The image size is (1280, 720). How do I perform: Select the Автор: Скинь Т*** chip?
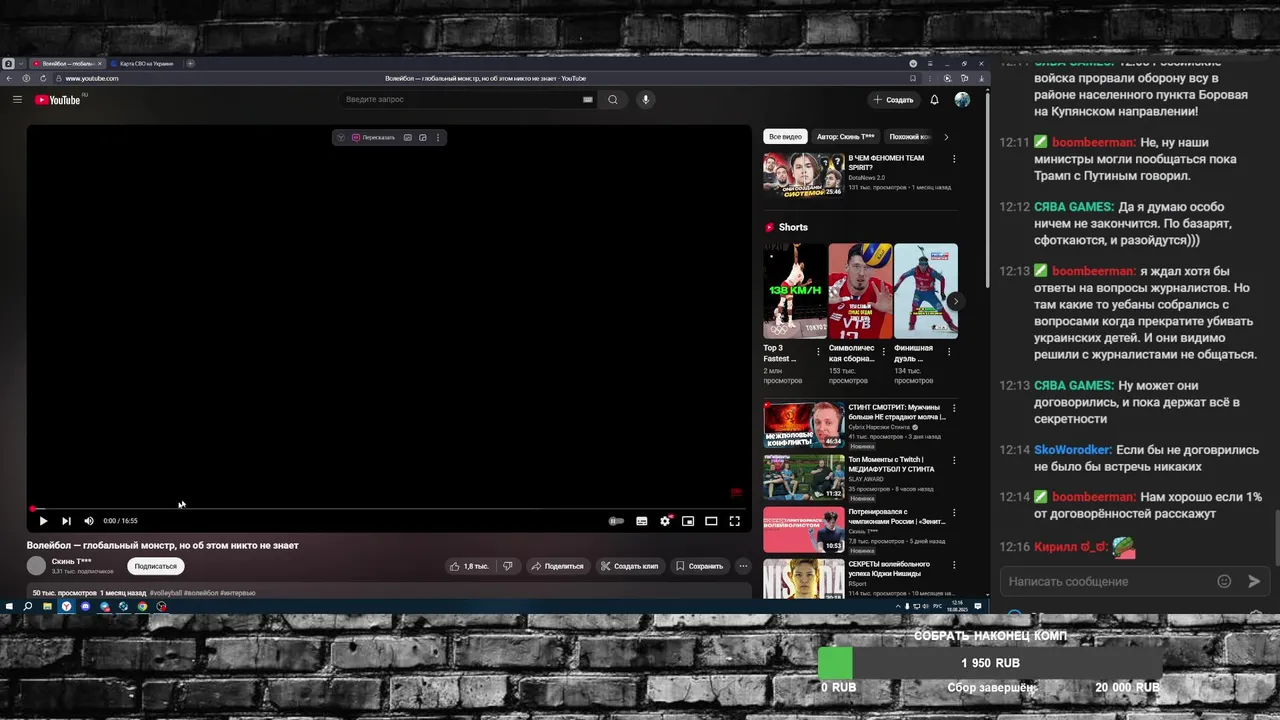pyautogui.click(x=845, y=137)
